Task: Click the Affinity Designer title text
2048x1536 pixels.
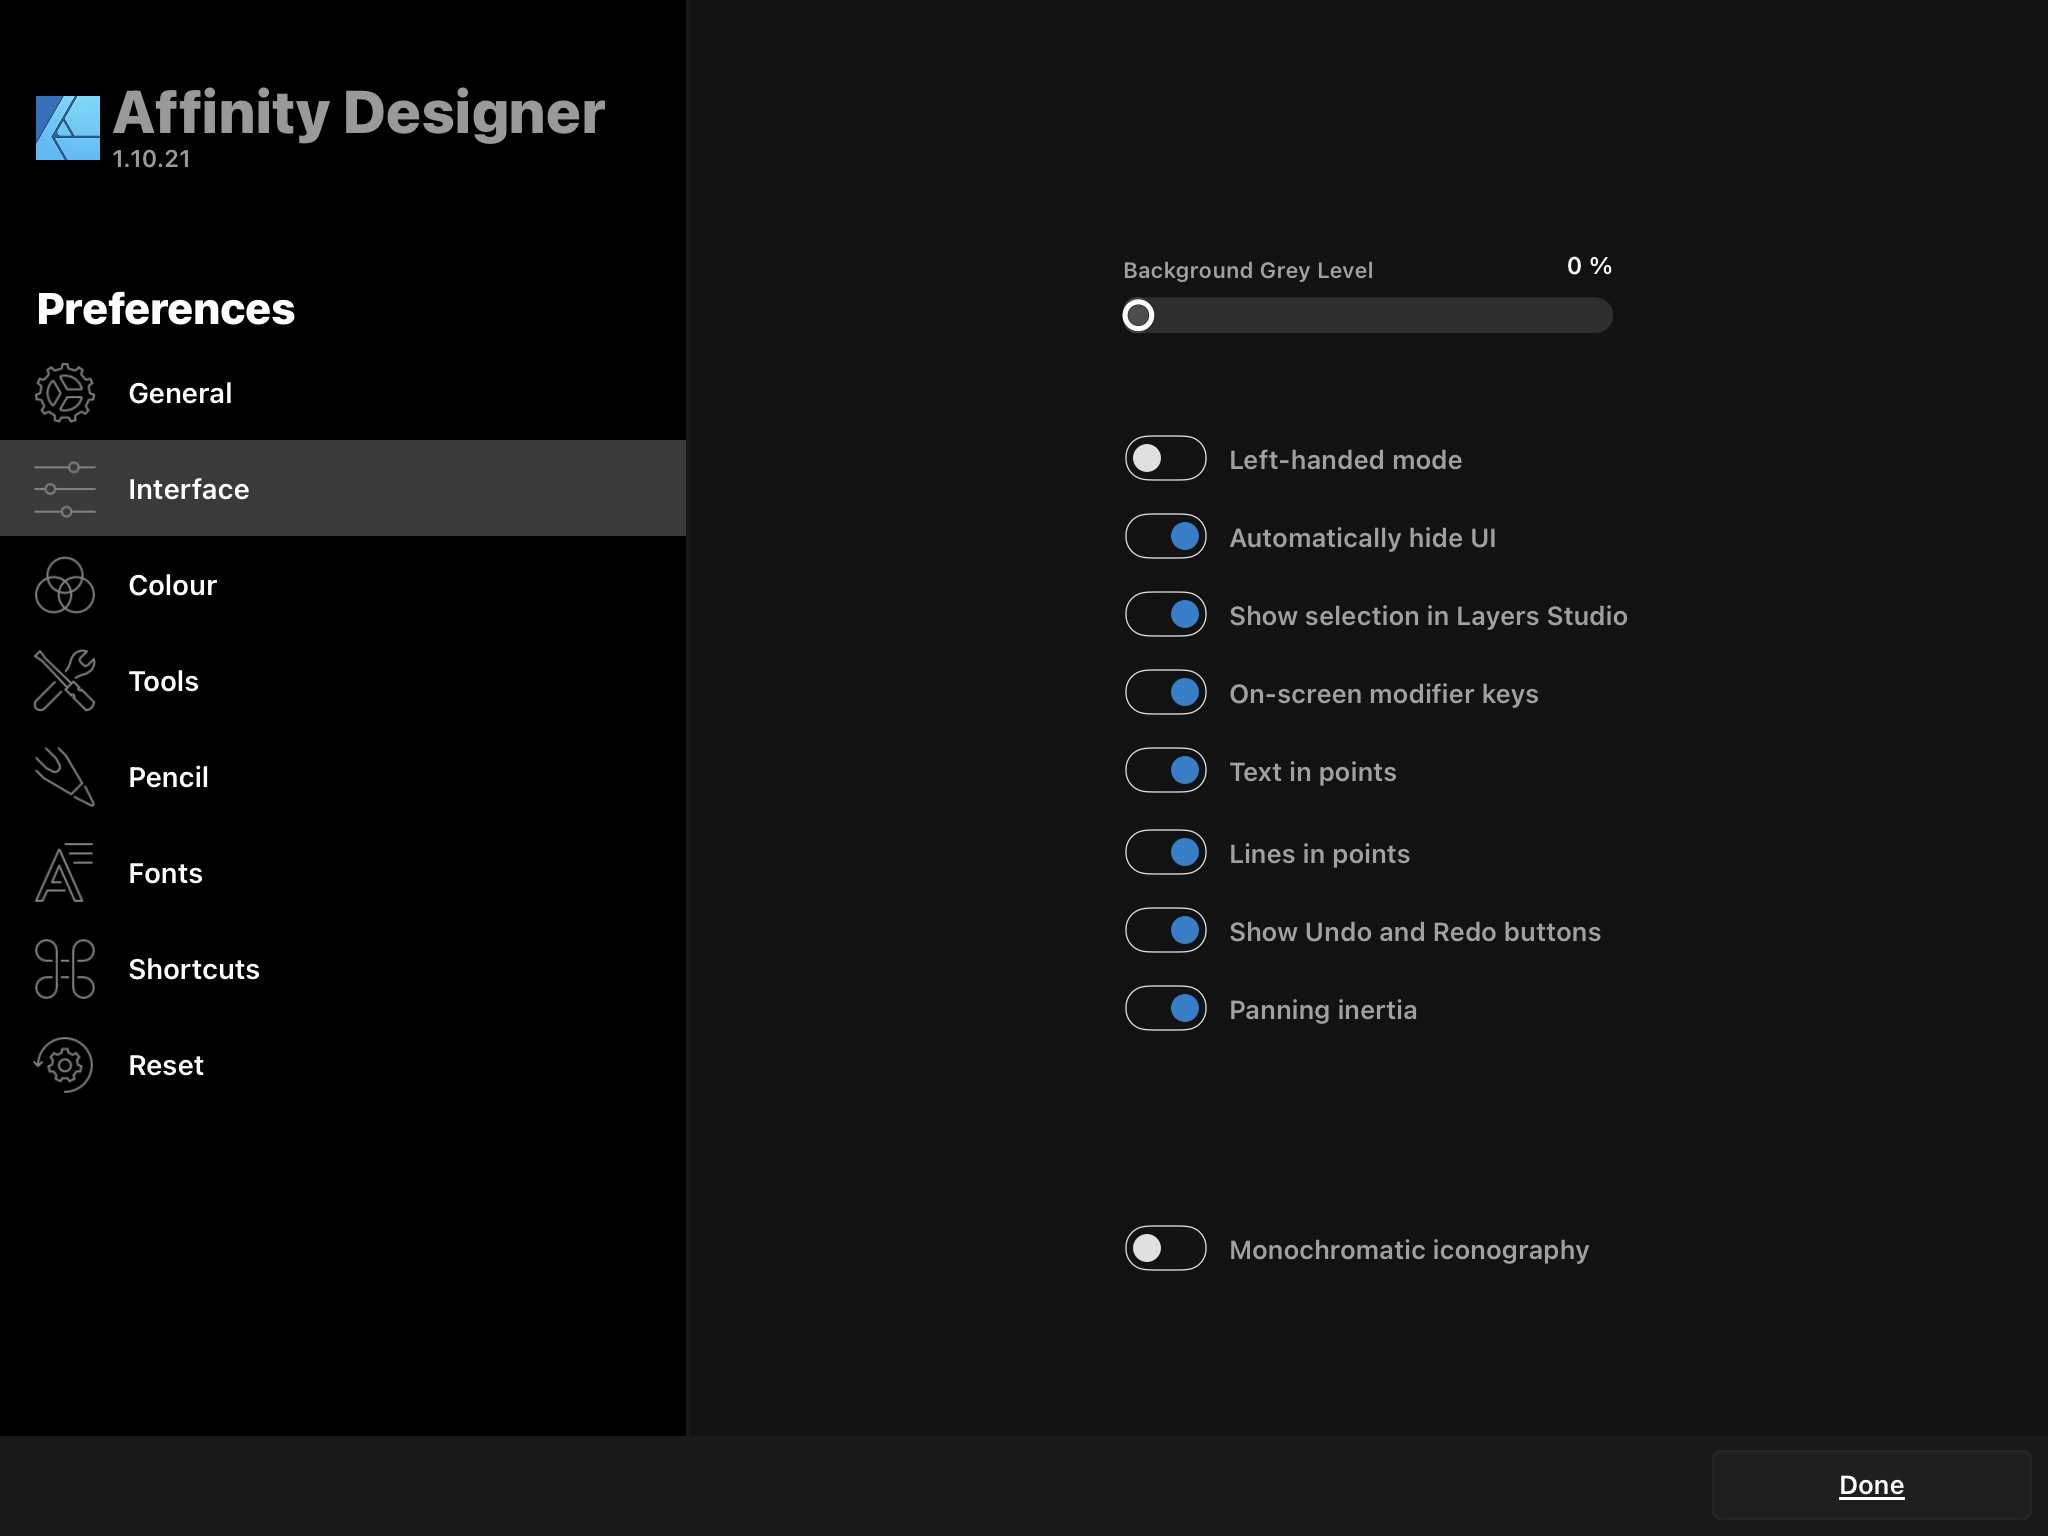Action: pyautogui.click(x=359, y=112)
